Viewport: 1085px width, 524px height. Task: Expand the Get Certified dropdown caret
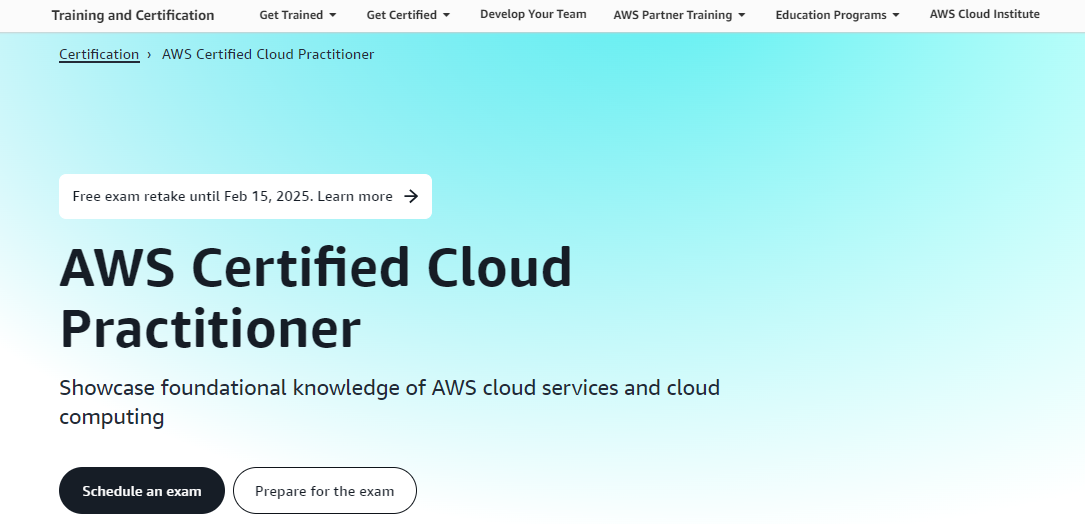446,15
